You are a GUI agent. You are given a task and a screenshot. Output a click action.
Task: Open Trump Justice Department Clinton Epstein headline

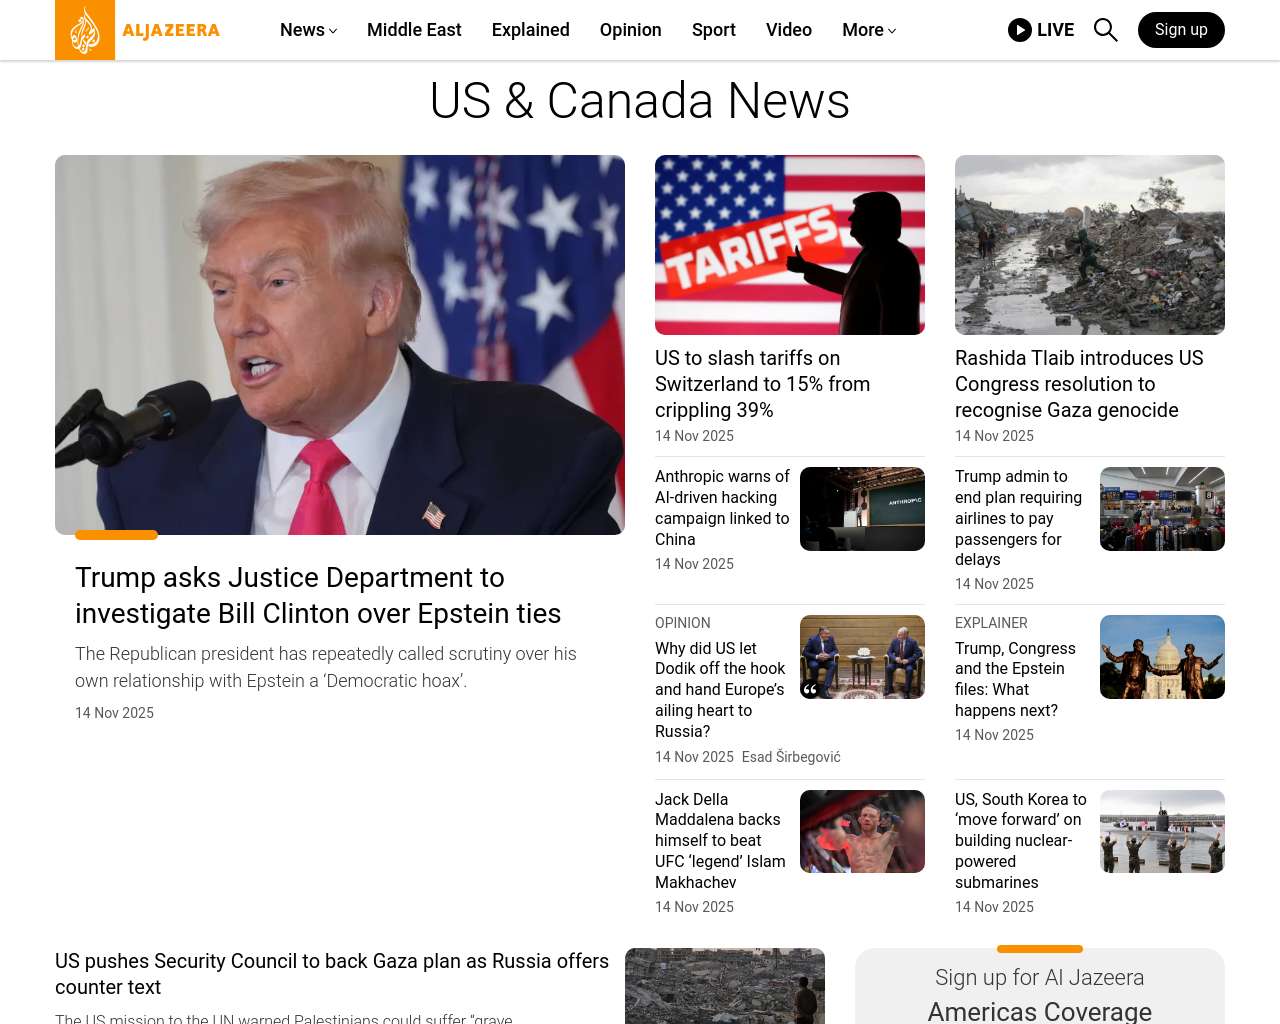point(318,595)
